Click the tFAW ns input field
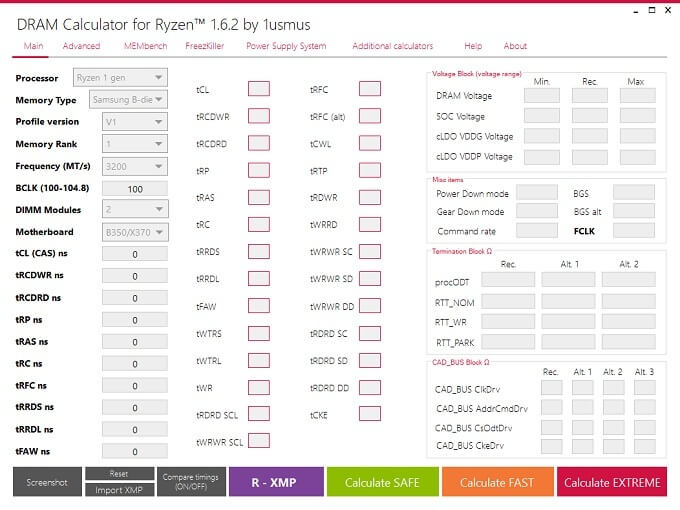The width and height of the screenshot is (680, 510). coord(135,451)
